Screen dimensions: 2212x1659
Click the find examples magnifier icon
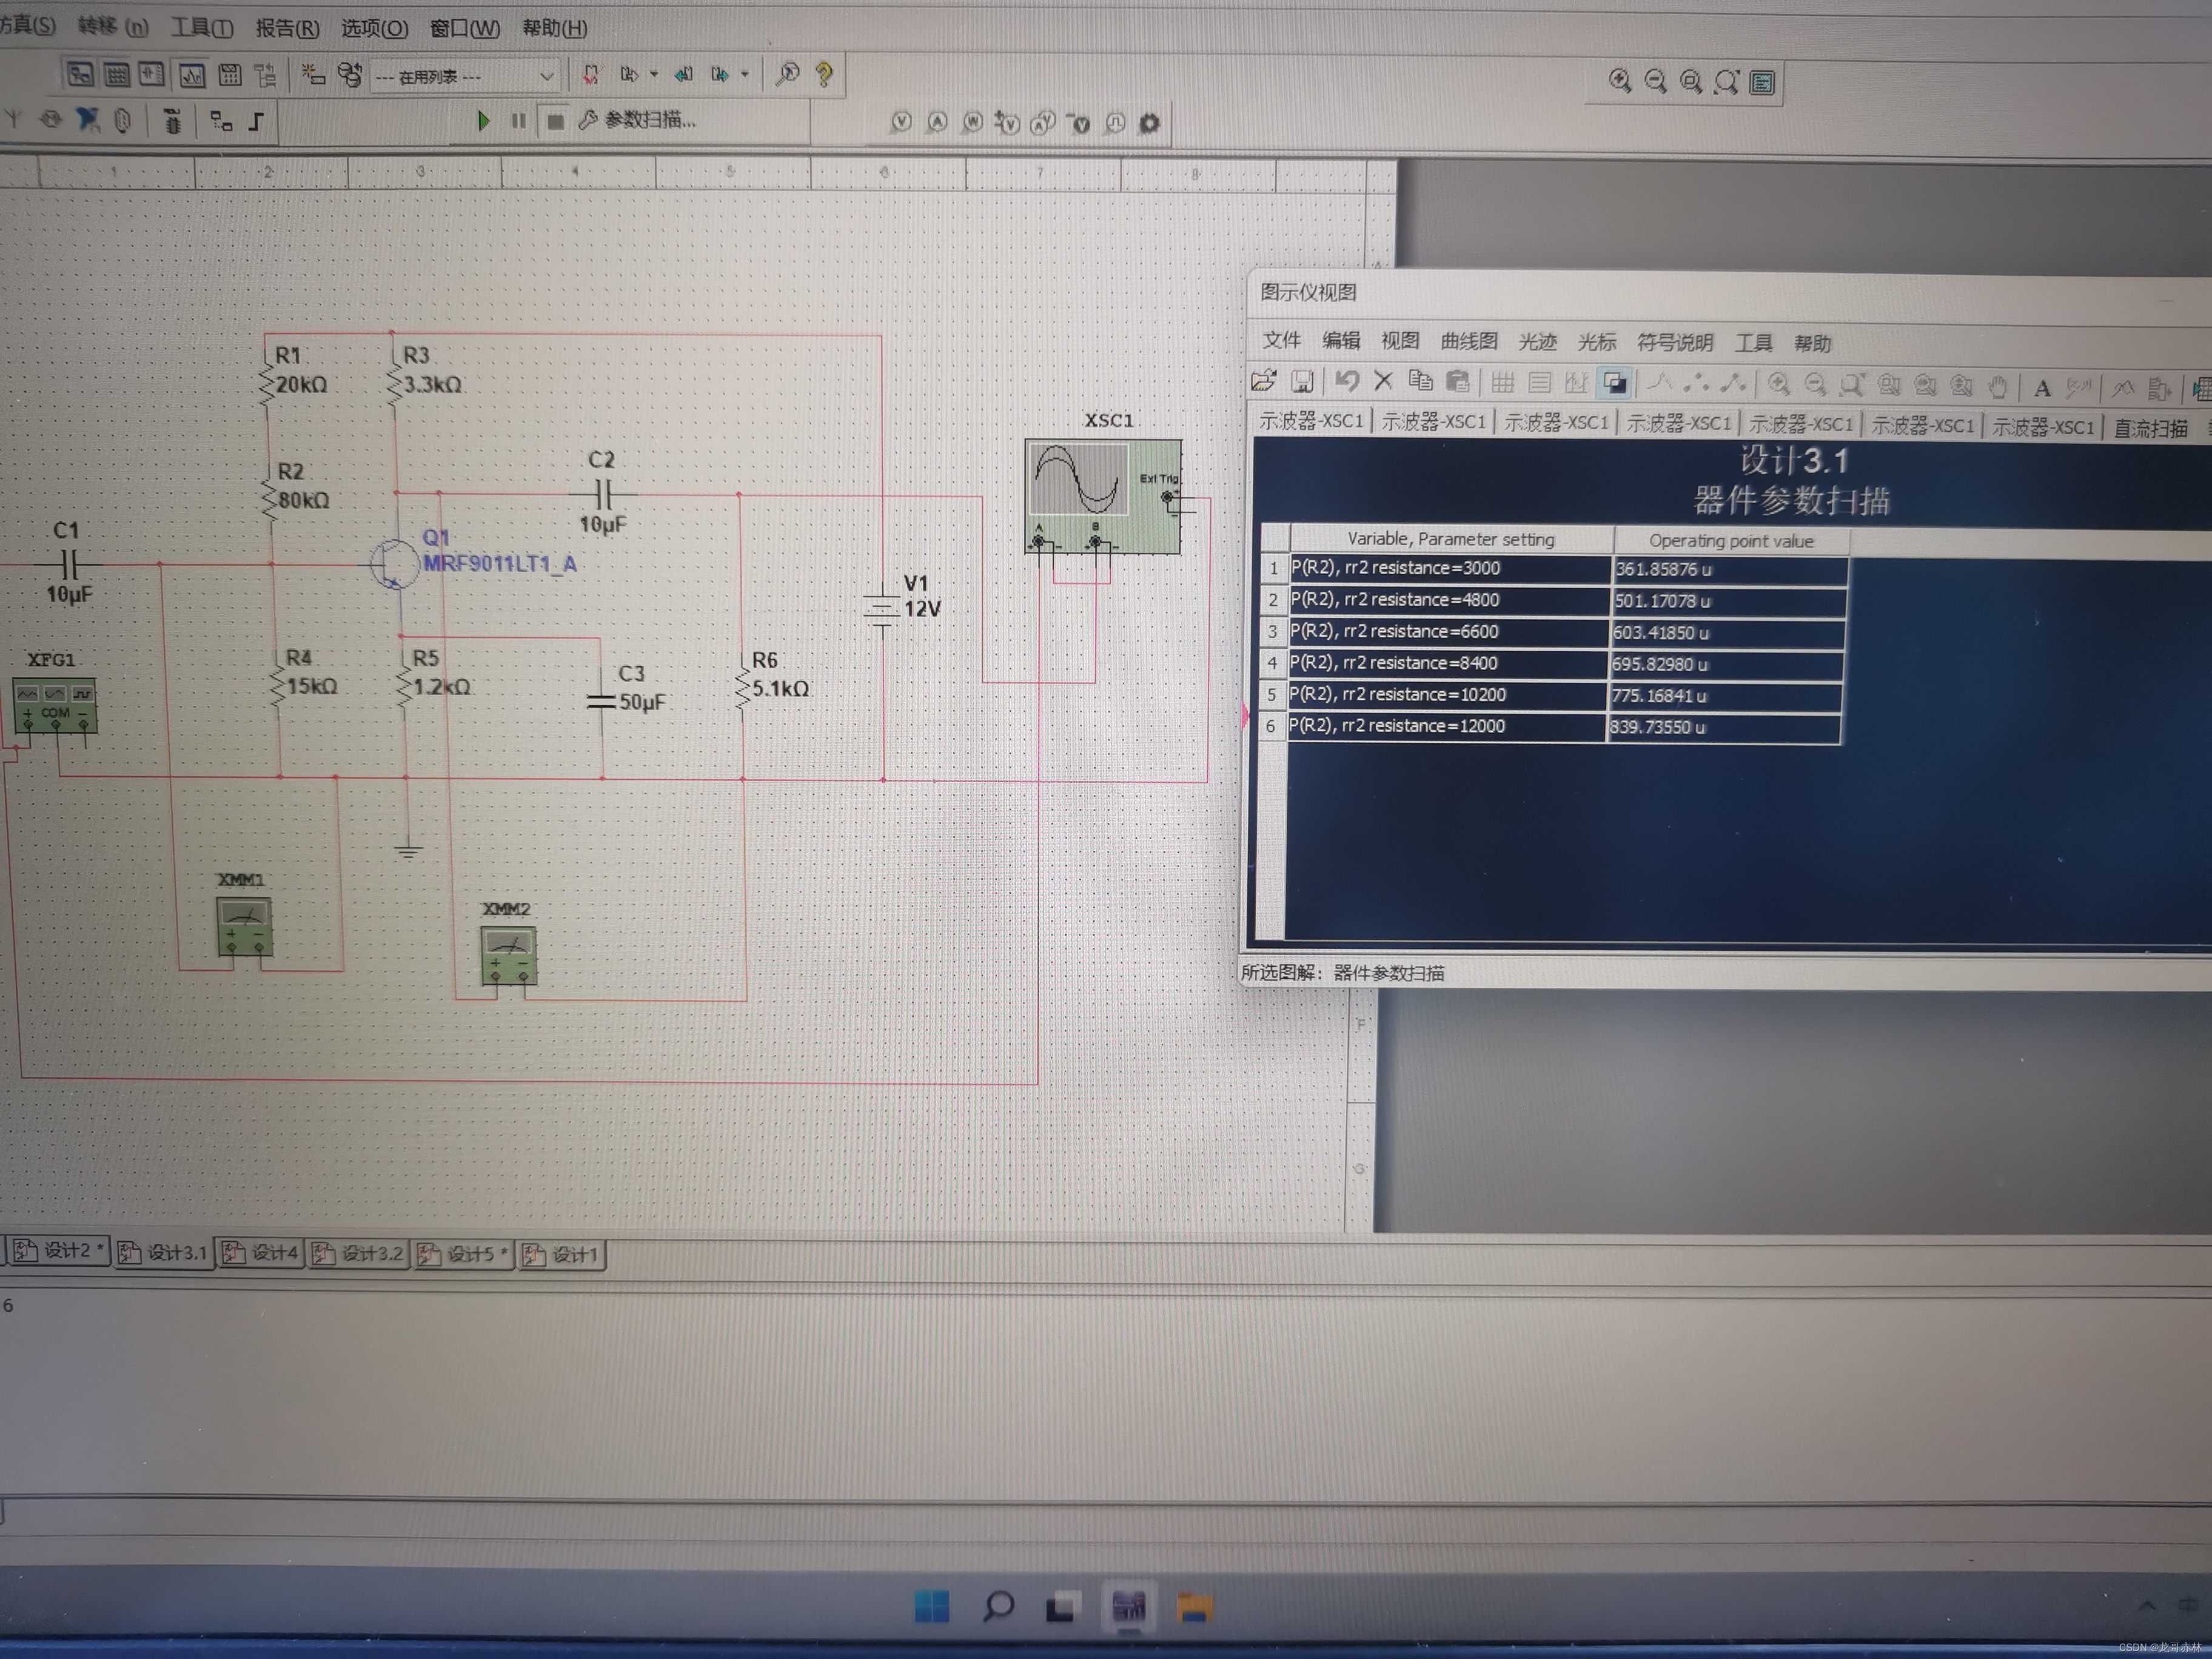(x=788, y=74)
